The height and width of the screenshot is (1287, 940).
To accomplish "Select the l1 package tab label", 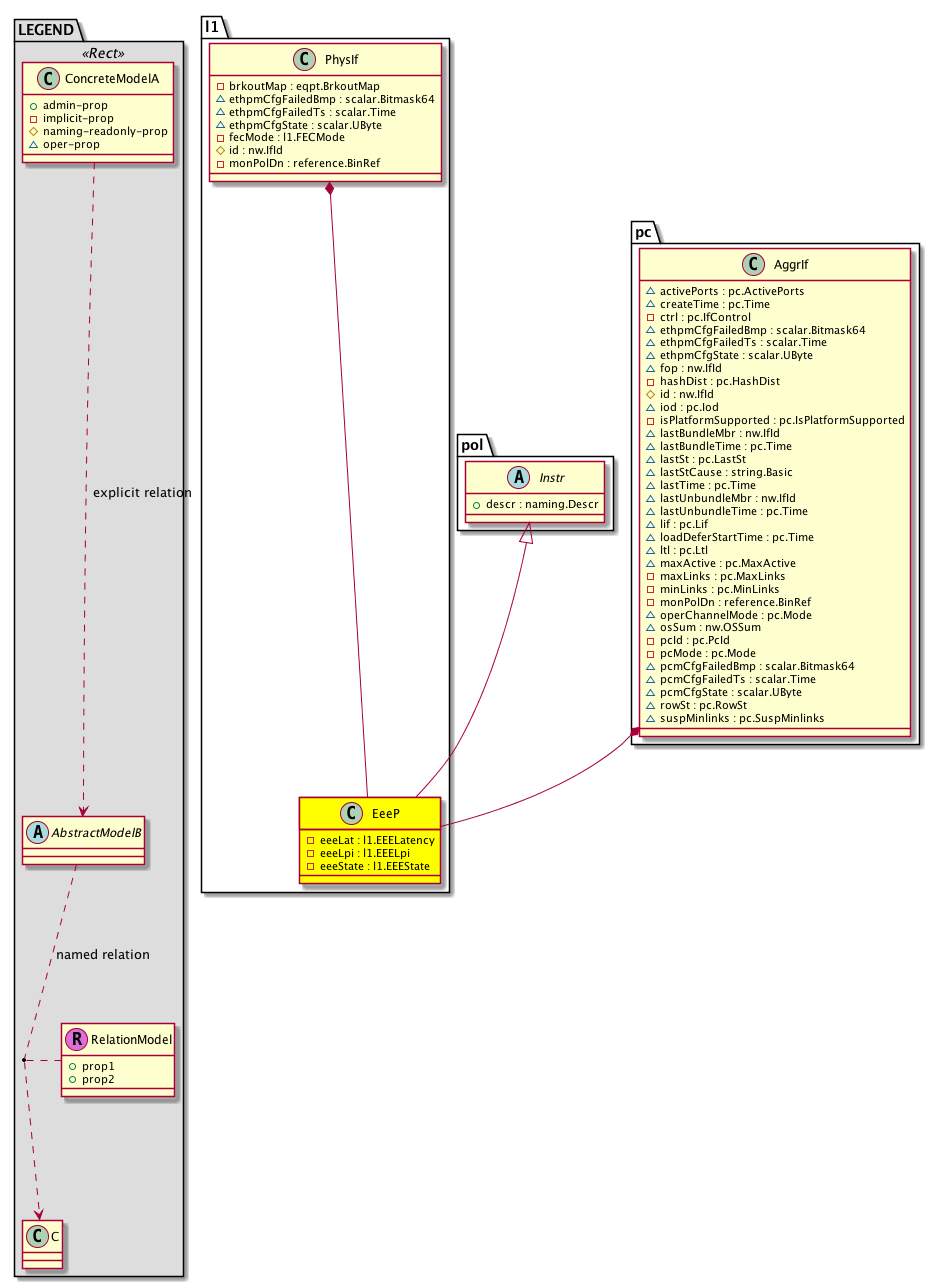I will (x=211, y=27).
